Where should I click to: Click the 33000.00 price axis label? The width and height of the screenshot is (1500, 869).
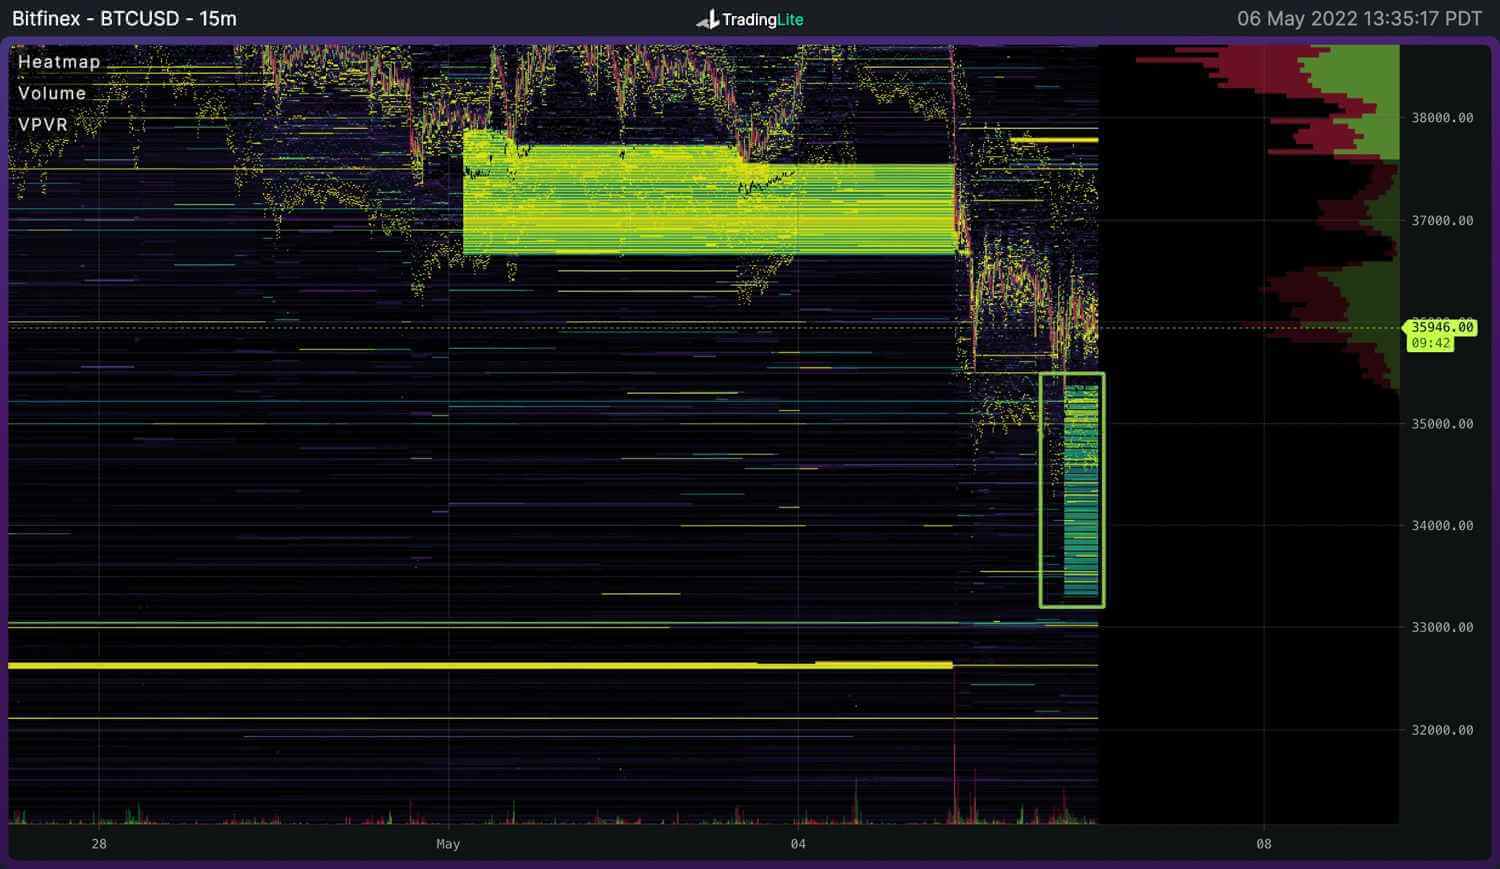tap(1442, 628)
